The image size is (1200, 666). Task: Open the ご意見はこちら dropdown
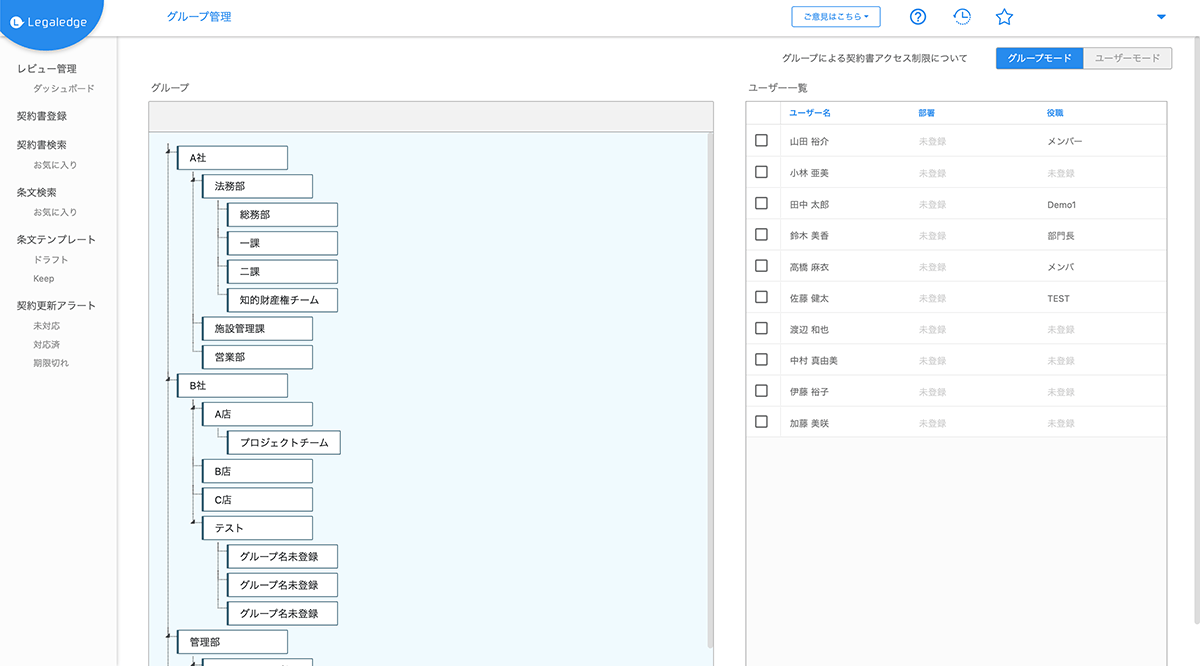pos(836,16)
